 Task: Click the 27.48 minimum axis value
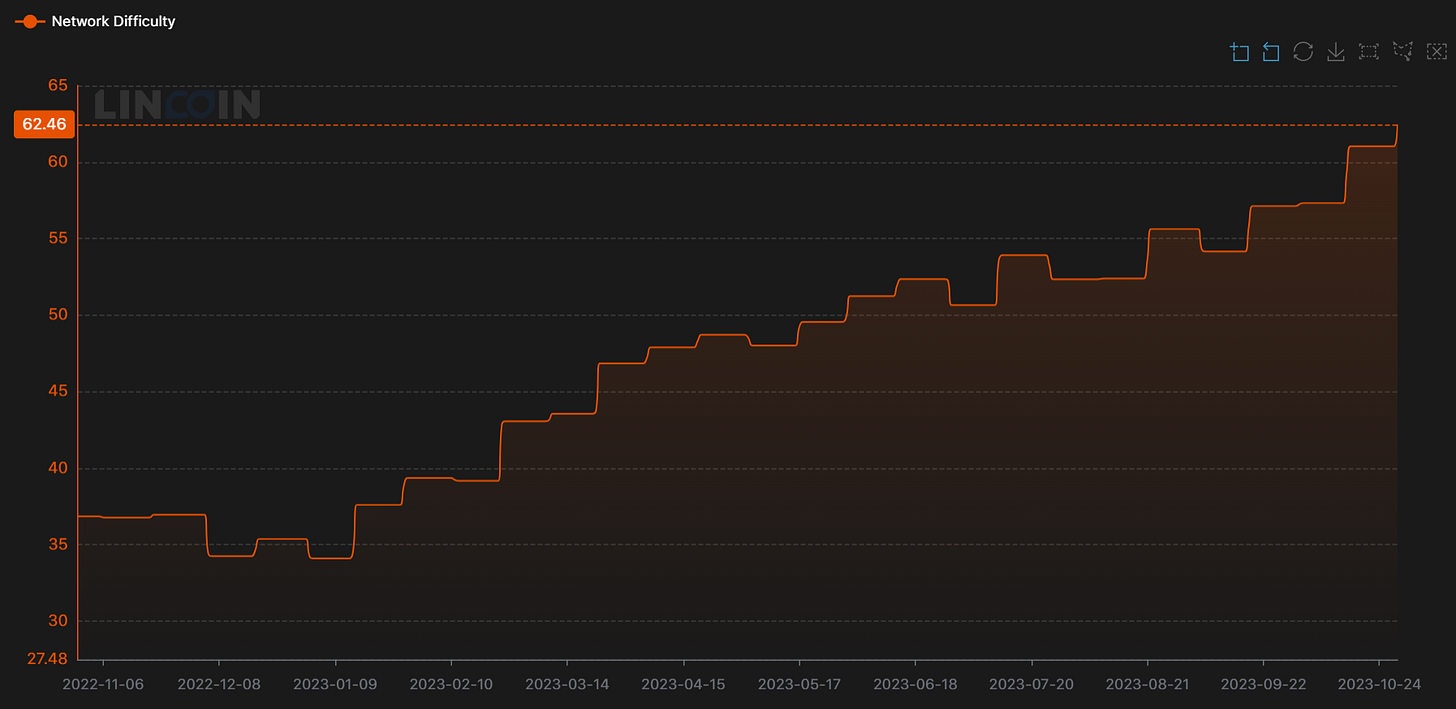tap(48, 659)
